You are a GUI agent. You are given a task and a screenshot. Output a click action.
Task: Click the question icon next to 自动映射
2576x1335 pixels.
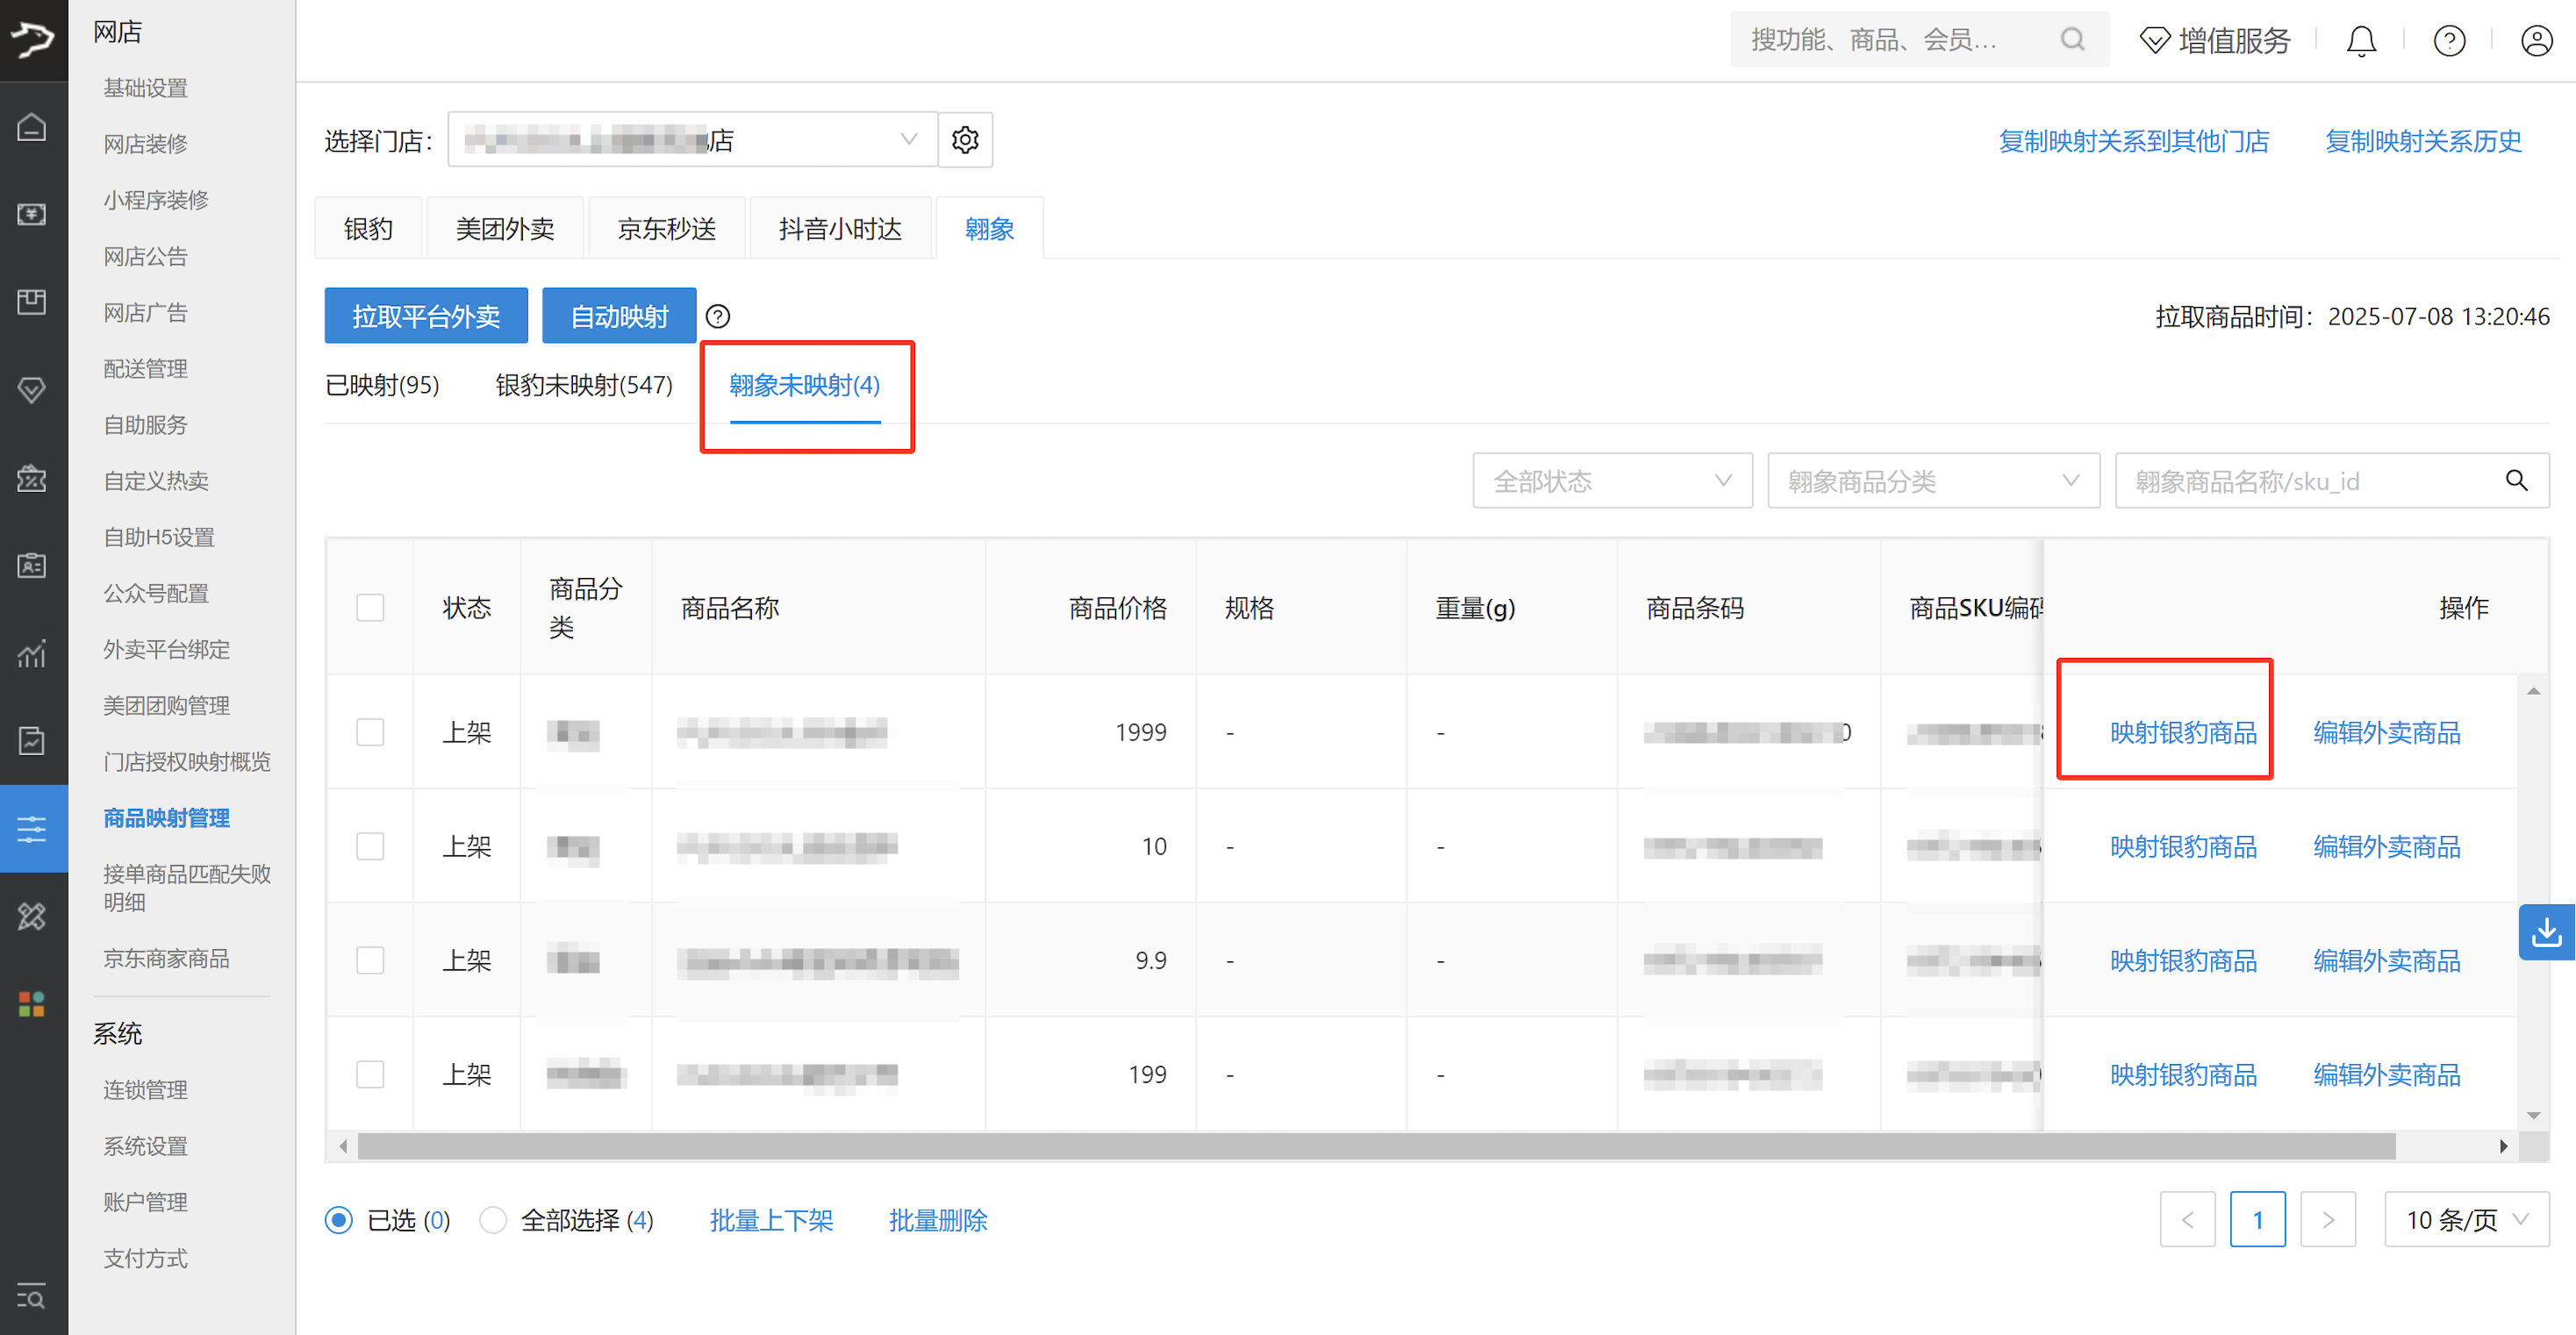click(x=717, y=317)
